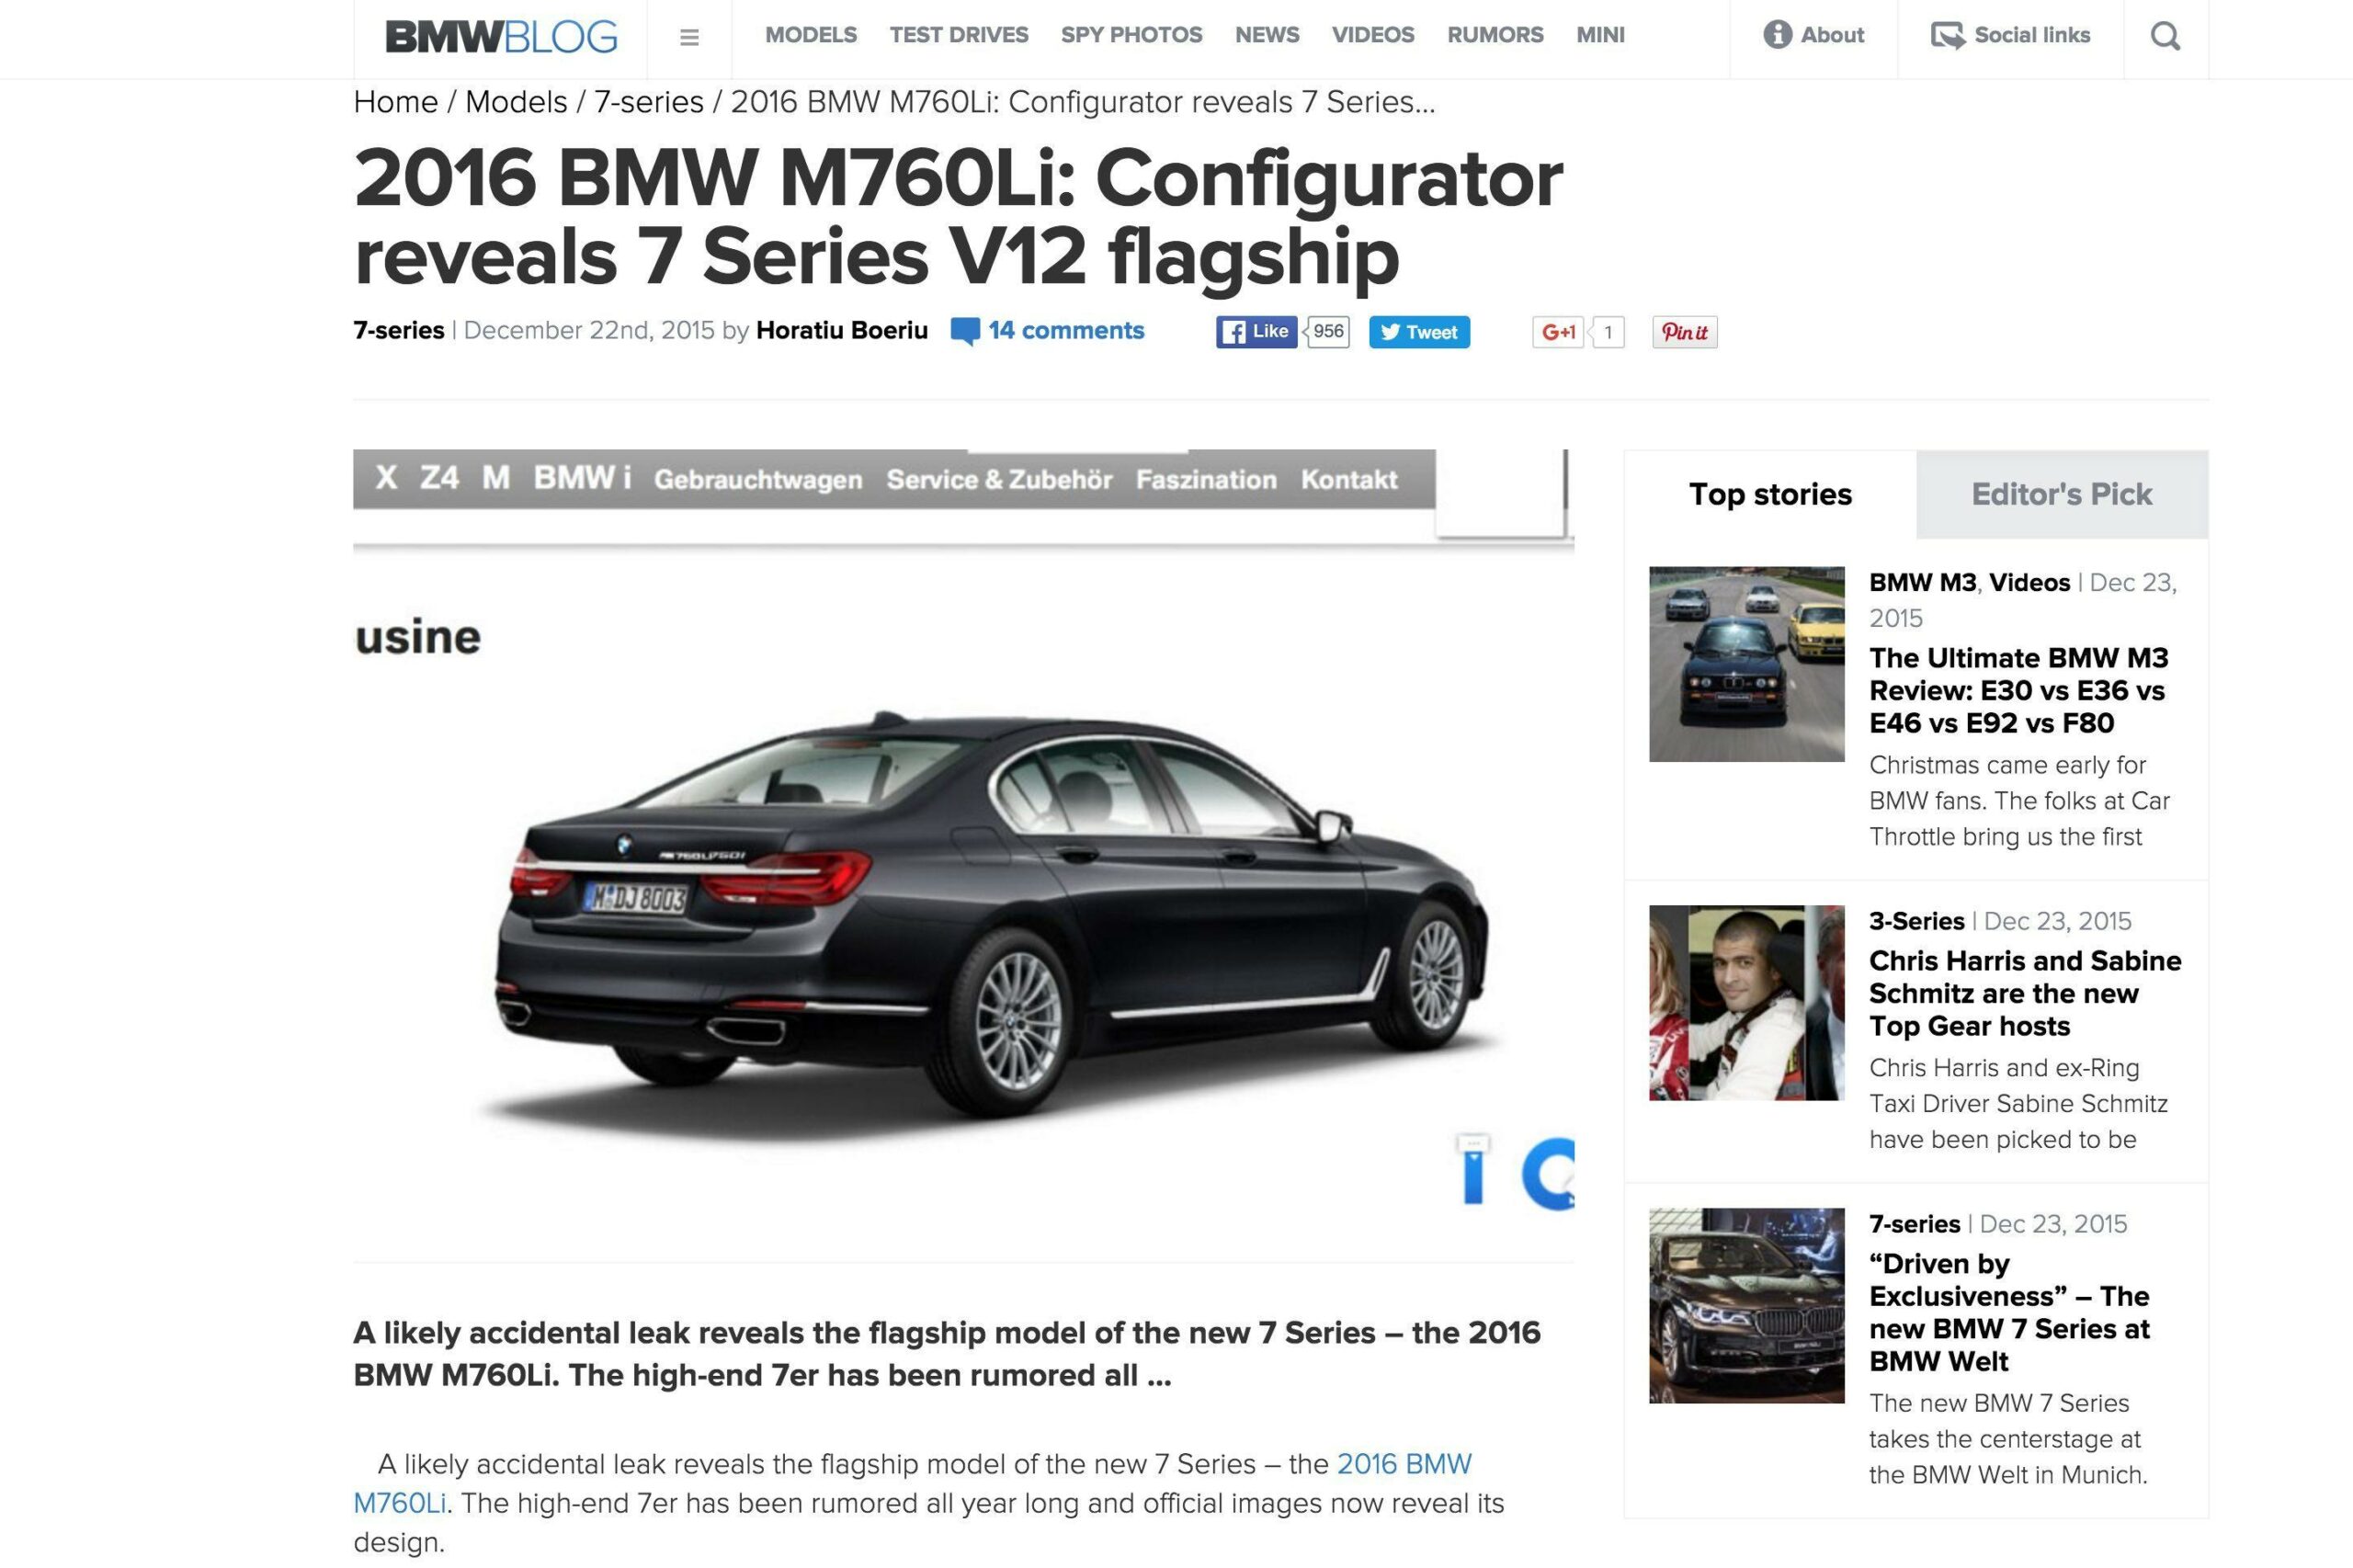2353x1568 pixels.
Task: Open the SPY PHOTOS menu item
Action: (x=1131, y=35)
